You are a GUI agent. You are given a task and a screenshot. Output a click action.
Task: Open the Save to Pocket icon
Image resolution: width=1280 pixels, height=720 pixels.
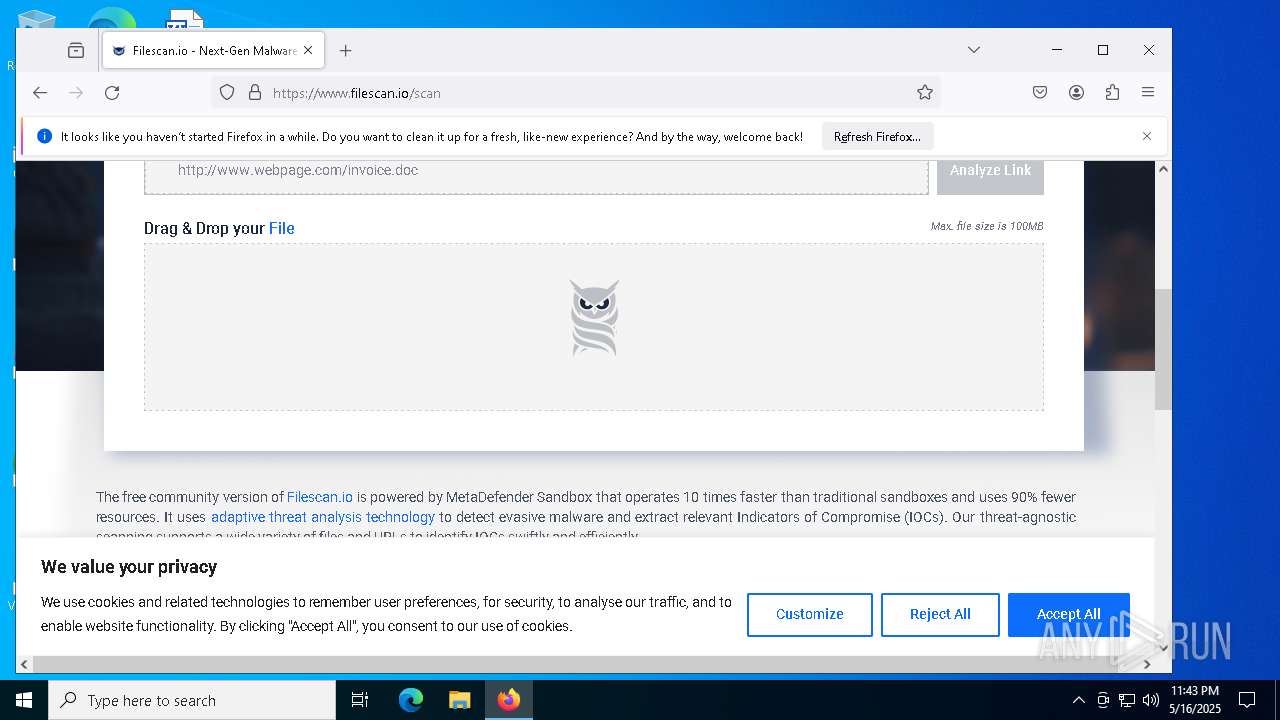[1040, 93]
